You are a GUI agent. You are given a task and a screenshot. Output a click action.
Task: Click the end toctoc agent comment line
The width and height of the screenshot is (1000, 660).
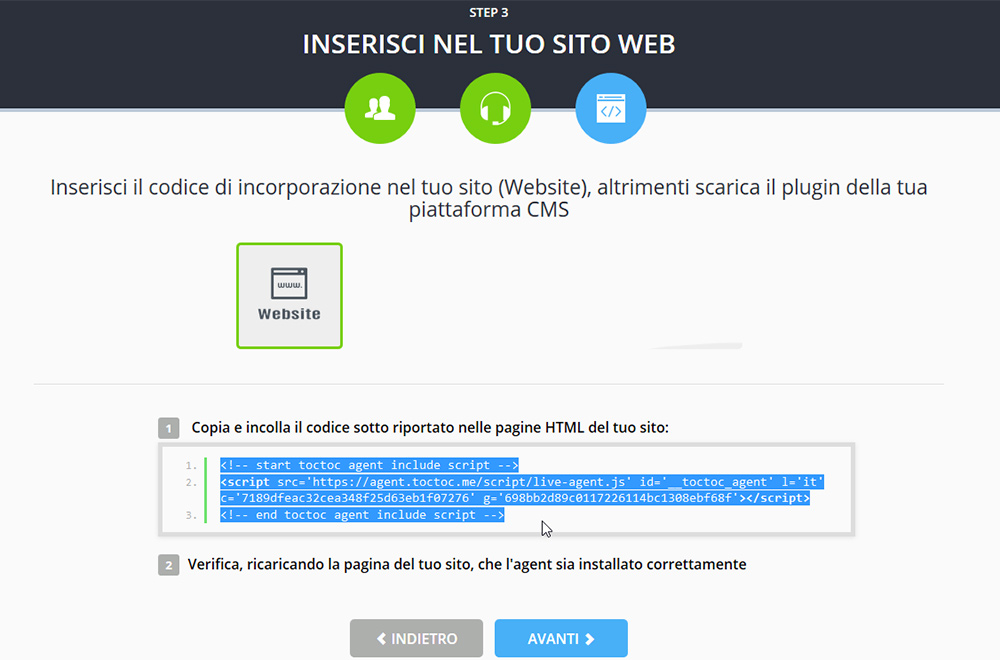362,515
